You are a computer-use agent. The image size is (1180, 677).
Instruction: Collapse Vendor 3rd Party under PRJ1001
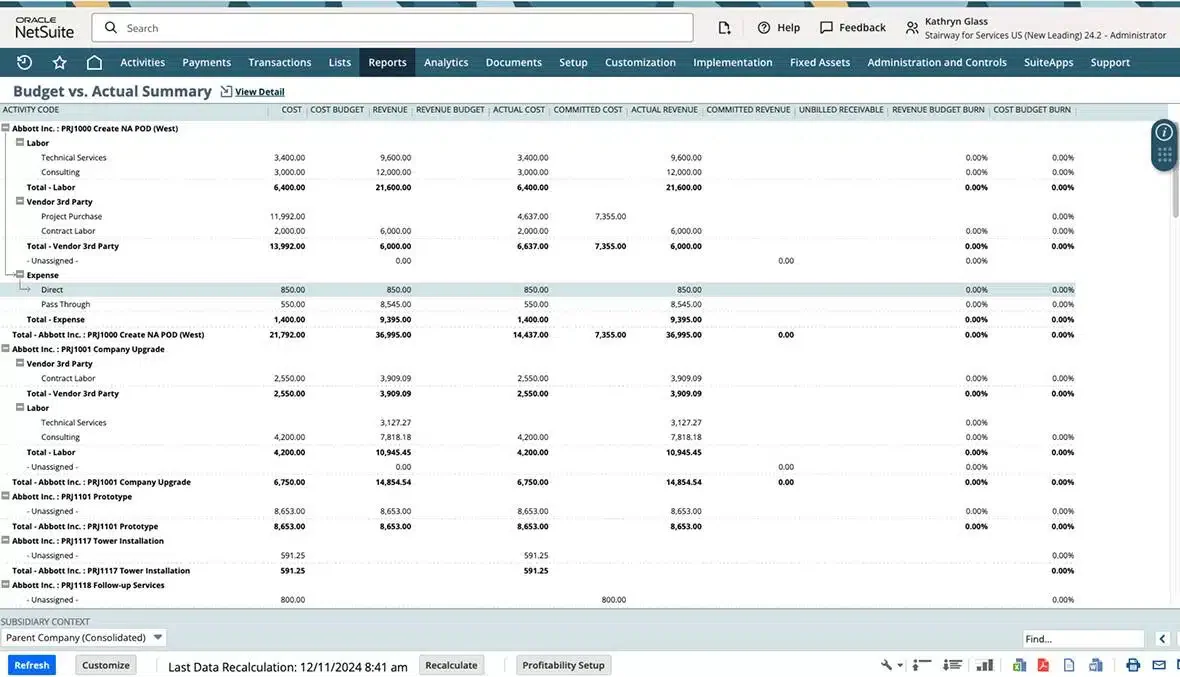20,363
